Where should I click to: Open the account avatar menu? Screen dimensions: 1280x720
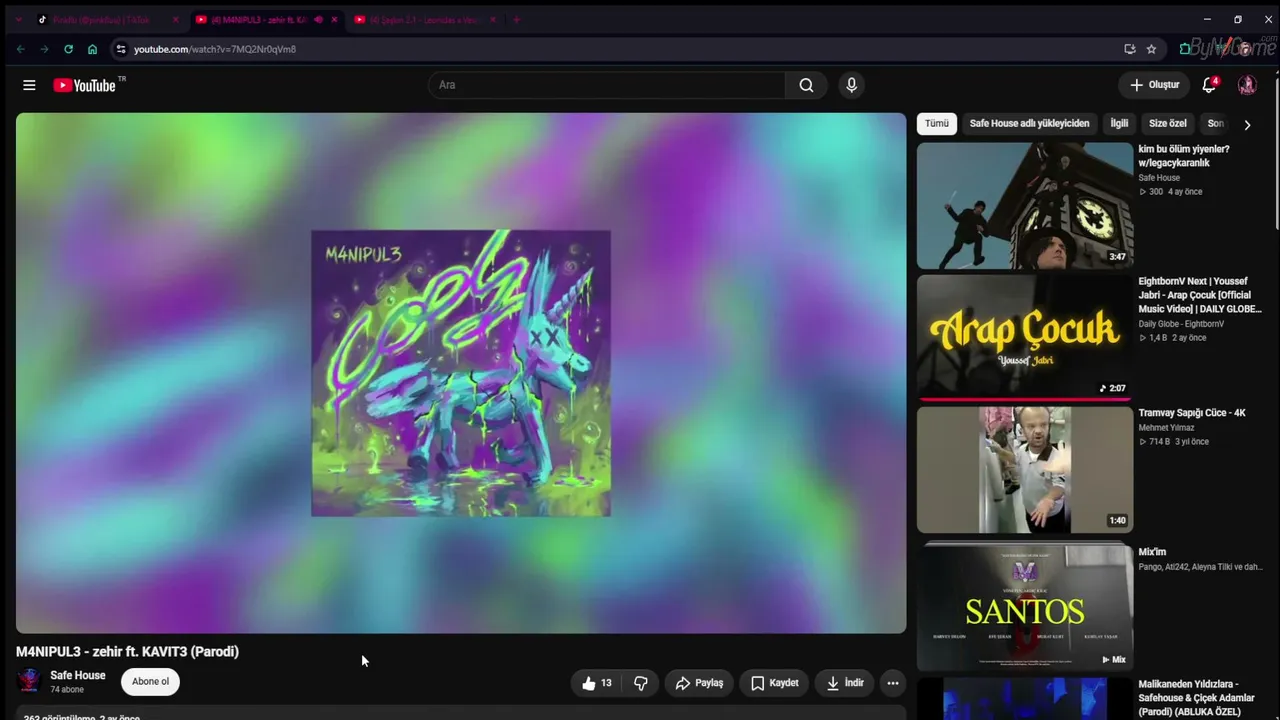click(1247, 85)
